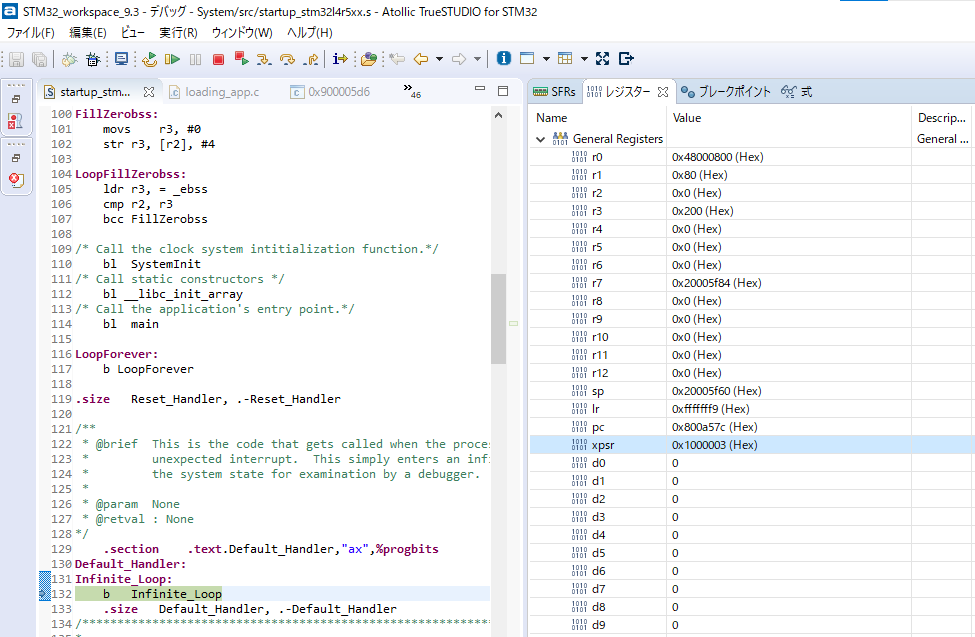Click the editor vertical scrollbar thumb
975x637 pixels.
click(498, 318)
